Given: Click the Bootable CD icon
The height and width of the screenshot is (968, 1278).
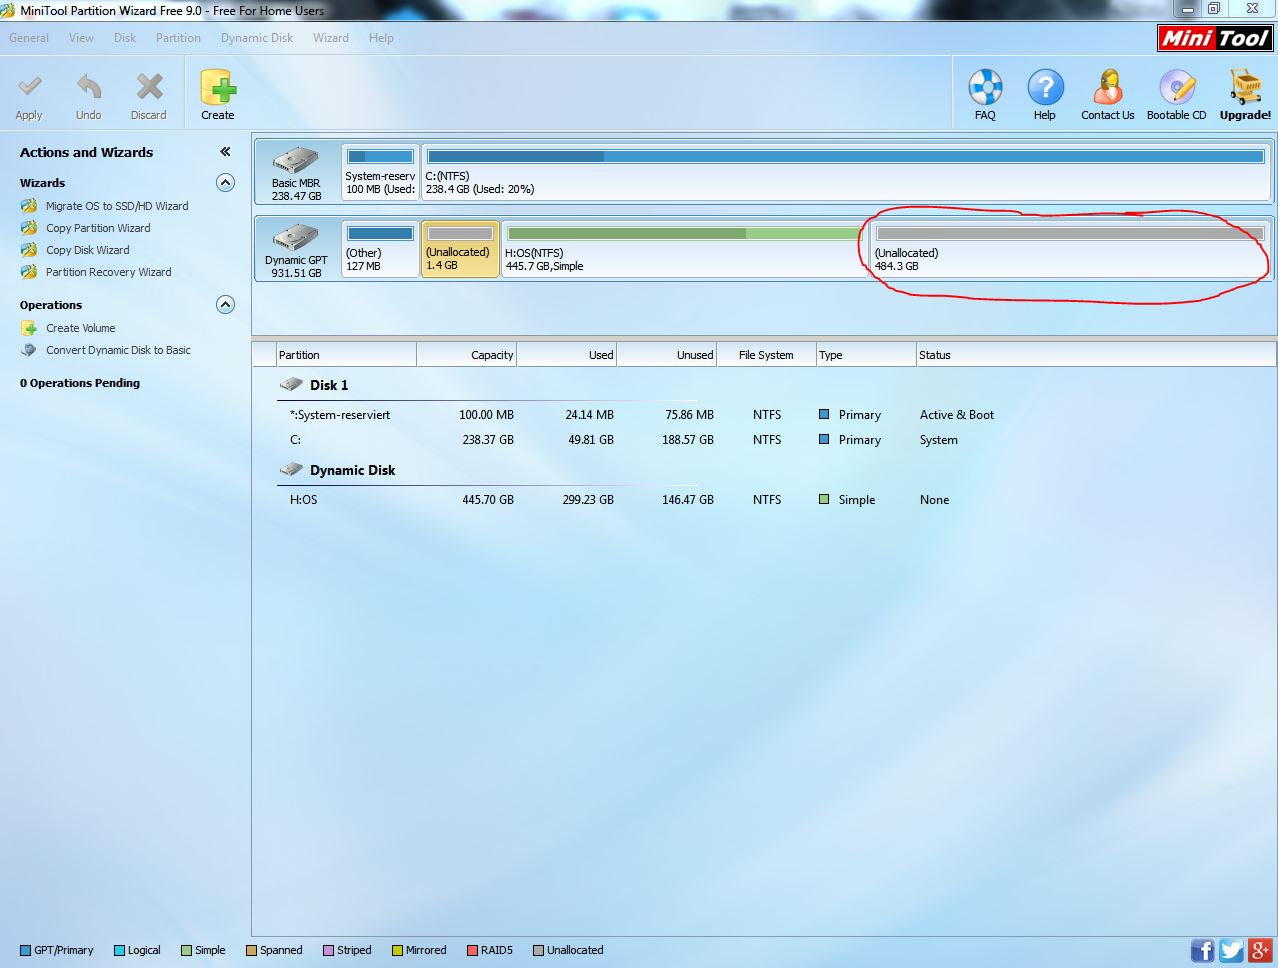Looking at the screenshot, I should point(1177,87).
